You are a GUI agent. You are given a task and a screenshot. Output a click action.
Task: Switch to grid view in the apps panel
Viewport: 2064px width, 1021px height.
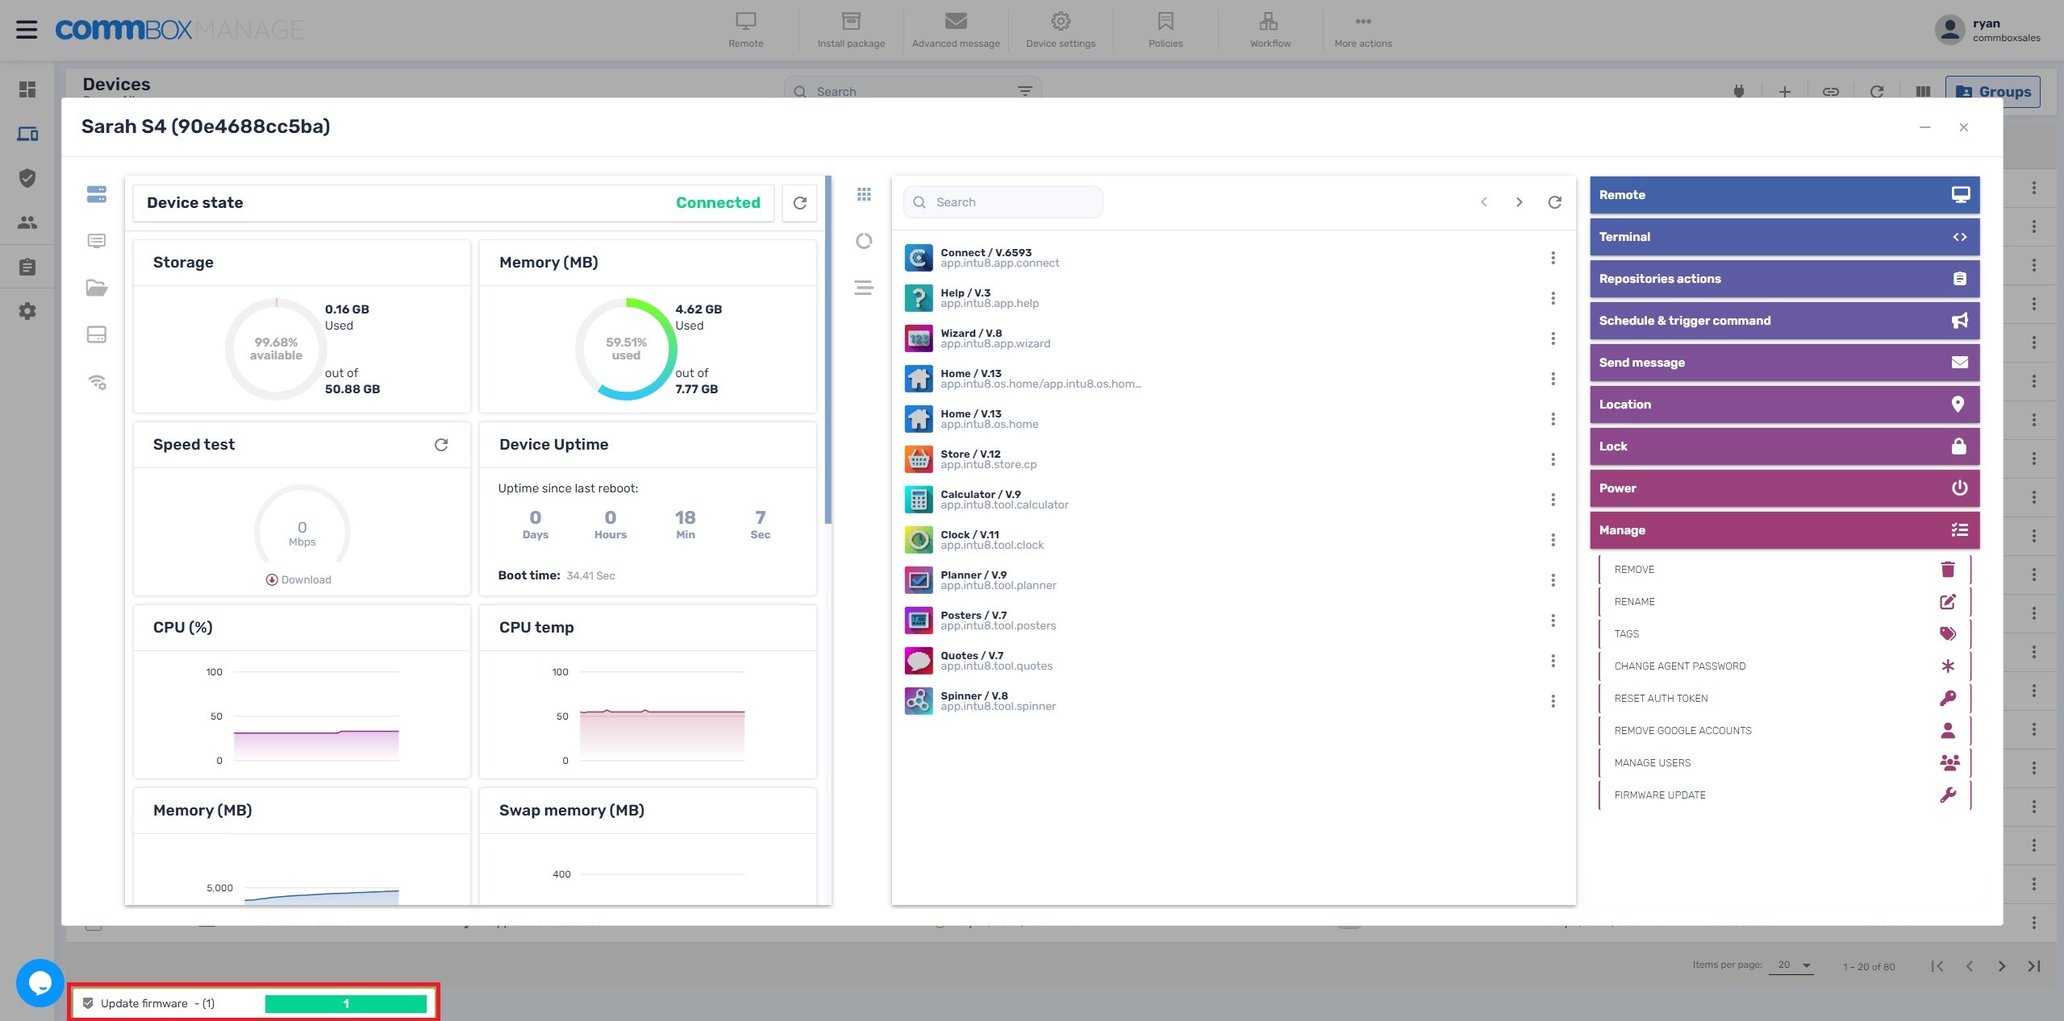pyautogui.click(x=863, y=193)
